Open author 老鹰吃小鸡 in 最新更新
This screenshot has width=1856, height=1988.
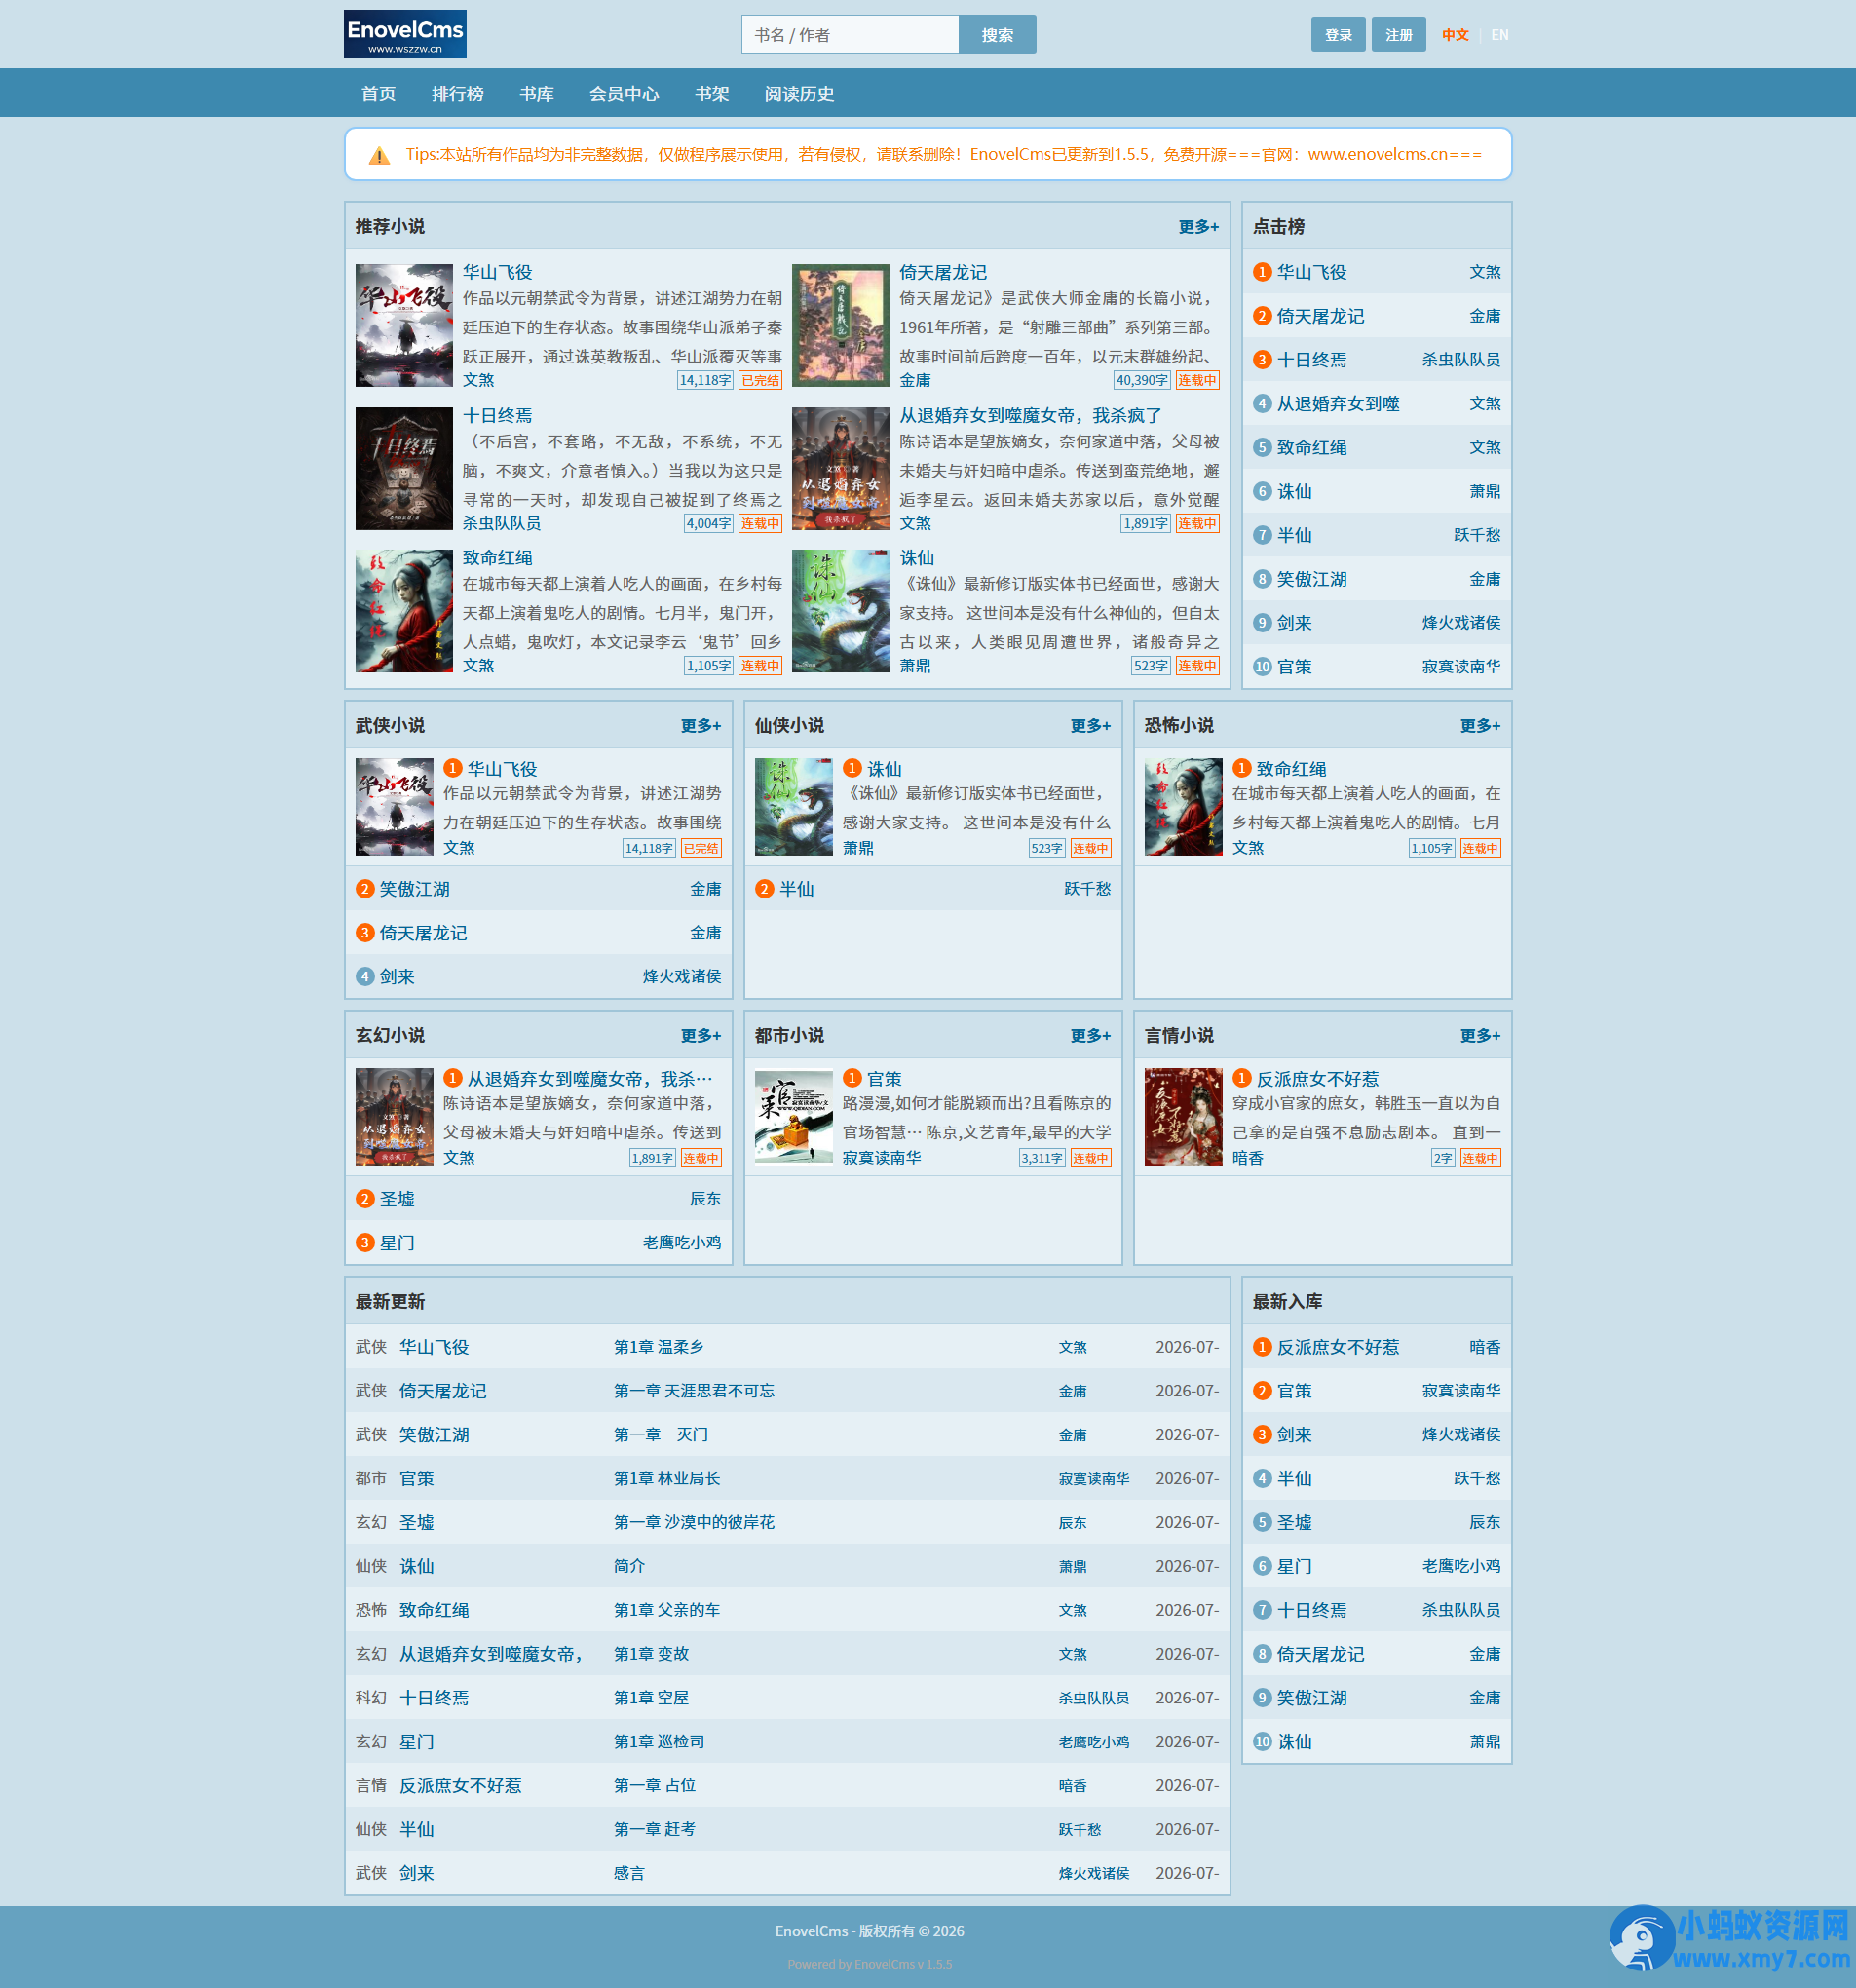(1094, 1742)
